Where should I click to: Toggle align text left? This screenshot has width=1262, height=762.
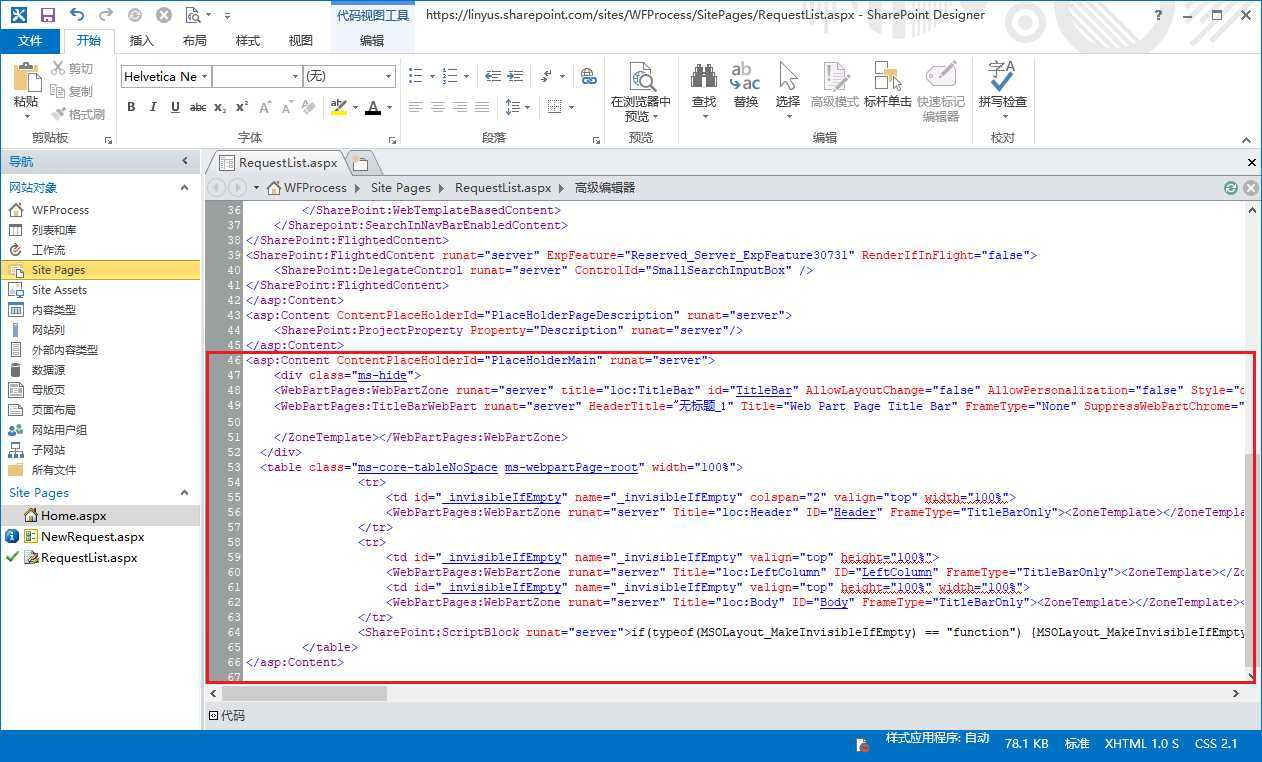(x=415, y=107)
